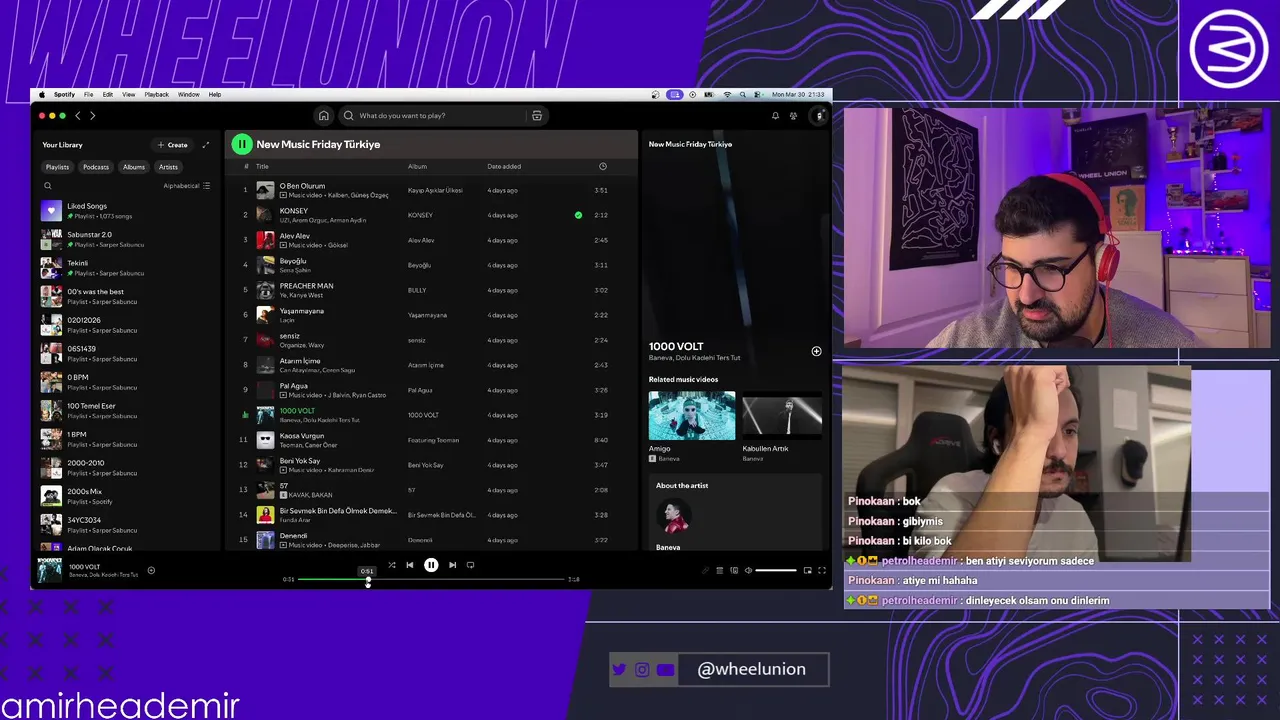Screen dimensions: 1280x720
Task: Pause playback in the bottom player
Action: tap(431, 565)
